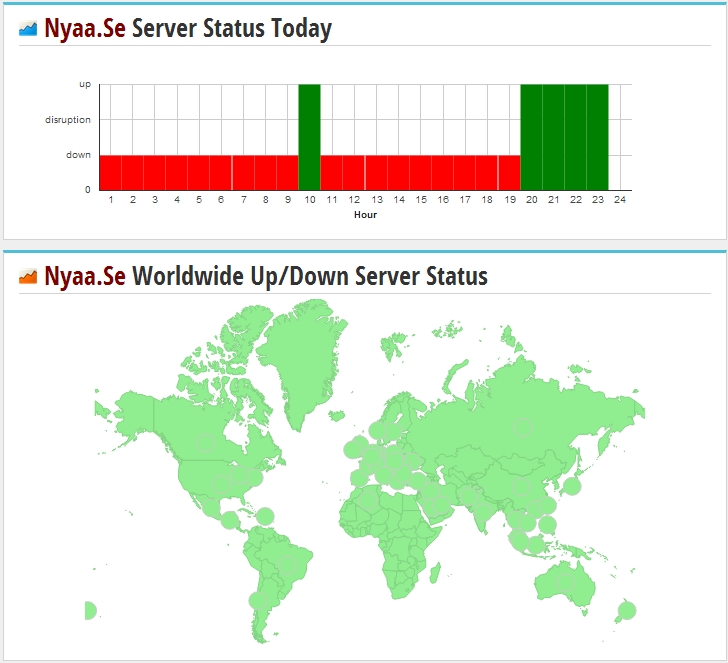This screenshot has width=728, height=663.
Task: Click the 'disruption' y-axis label
Action: [68, 120]
